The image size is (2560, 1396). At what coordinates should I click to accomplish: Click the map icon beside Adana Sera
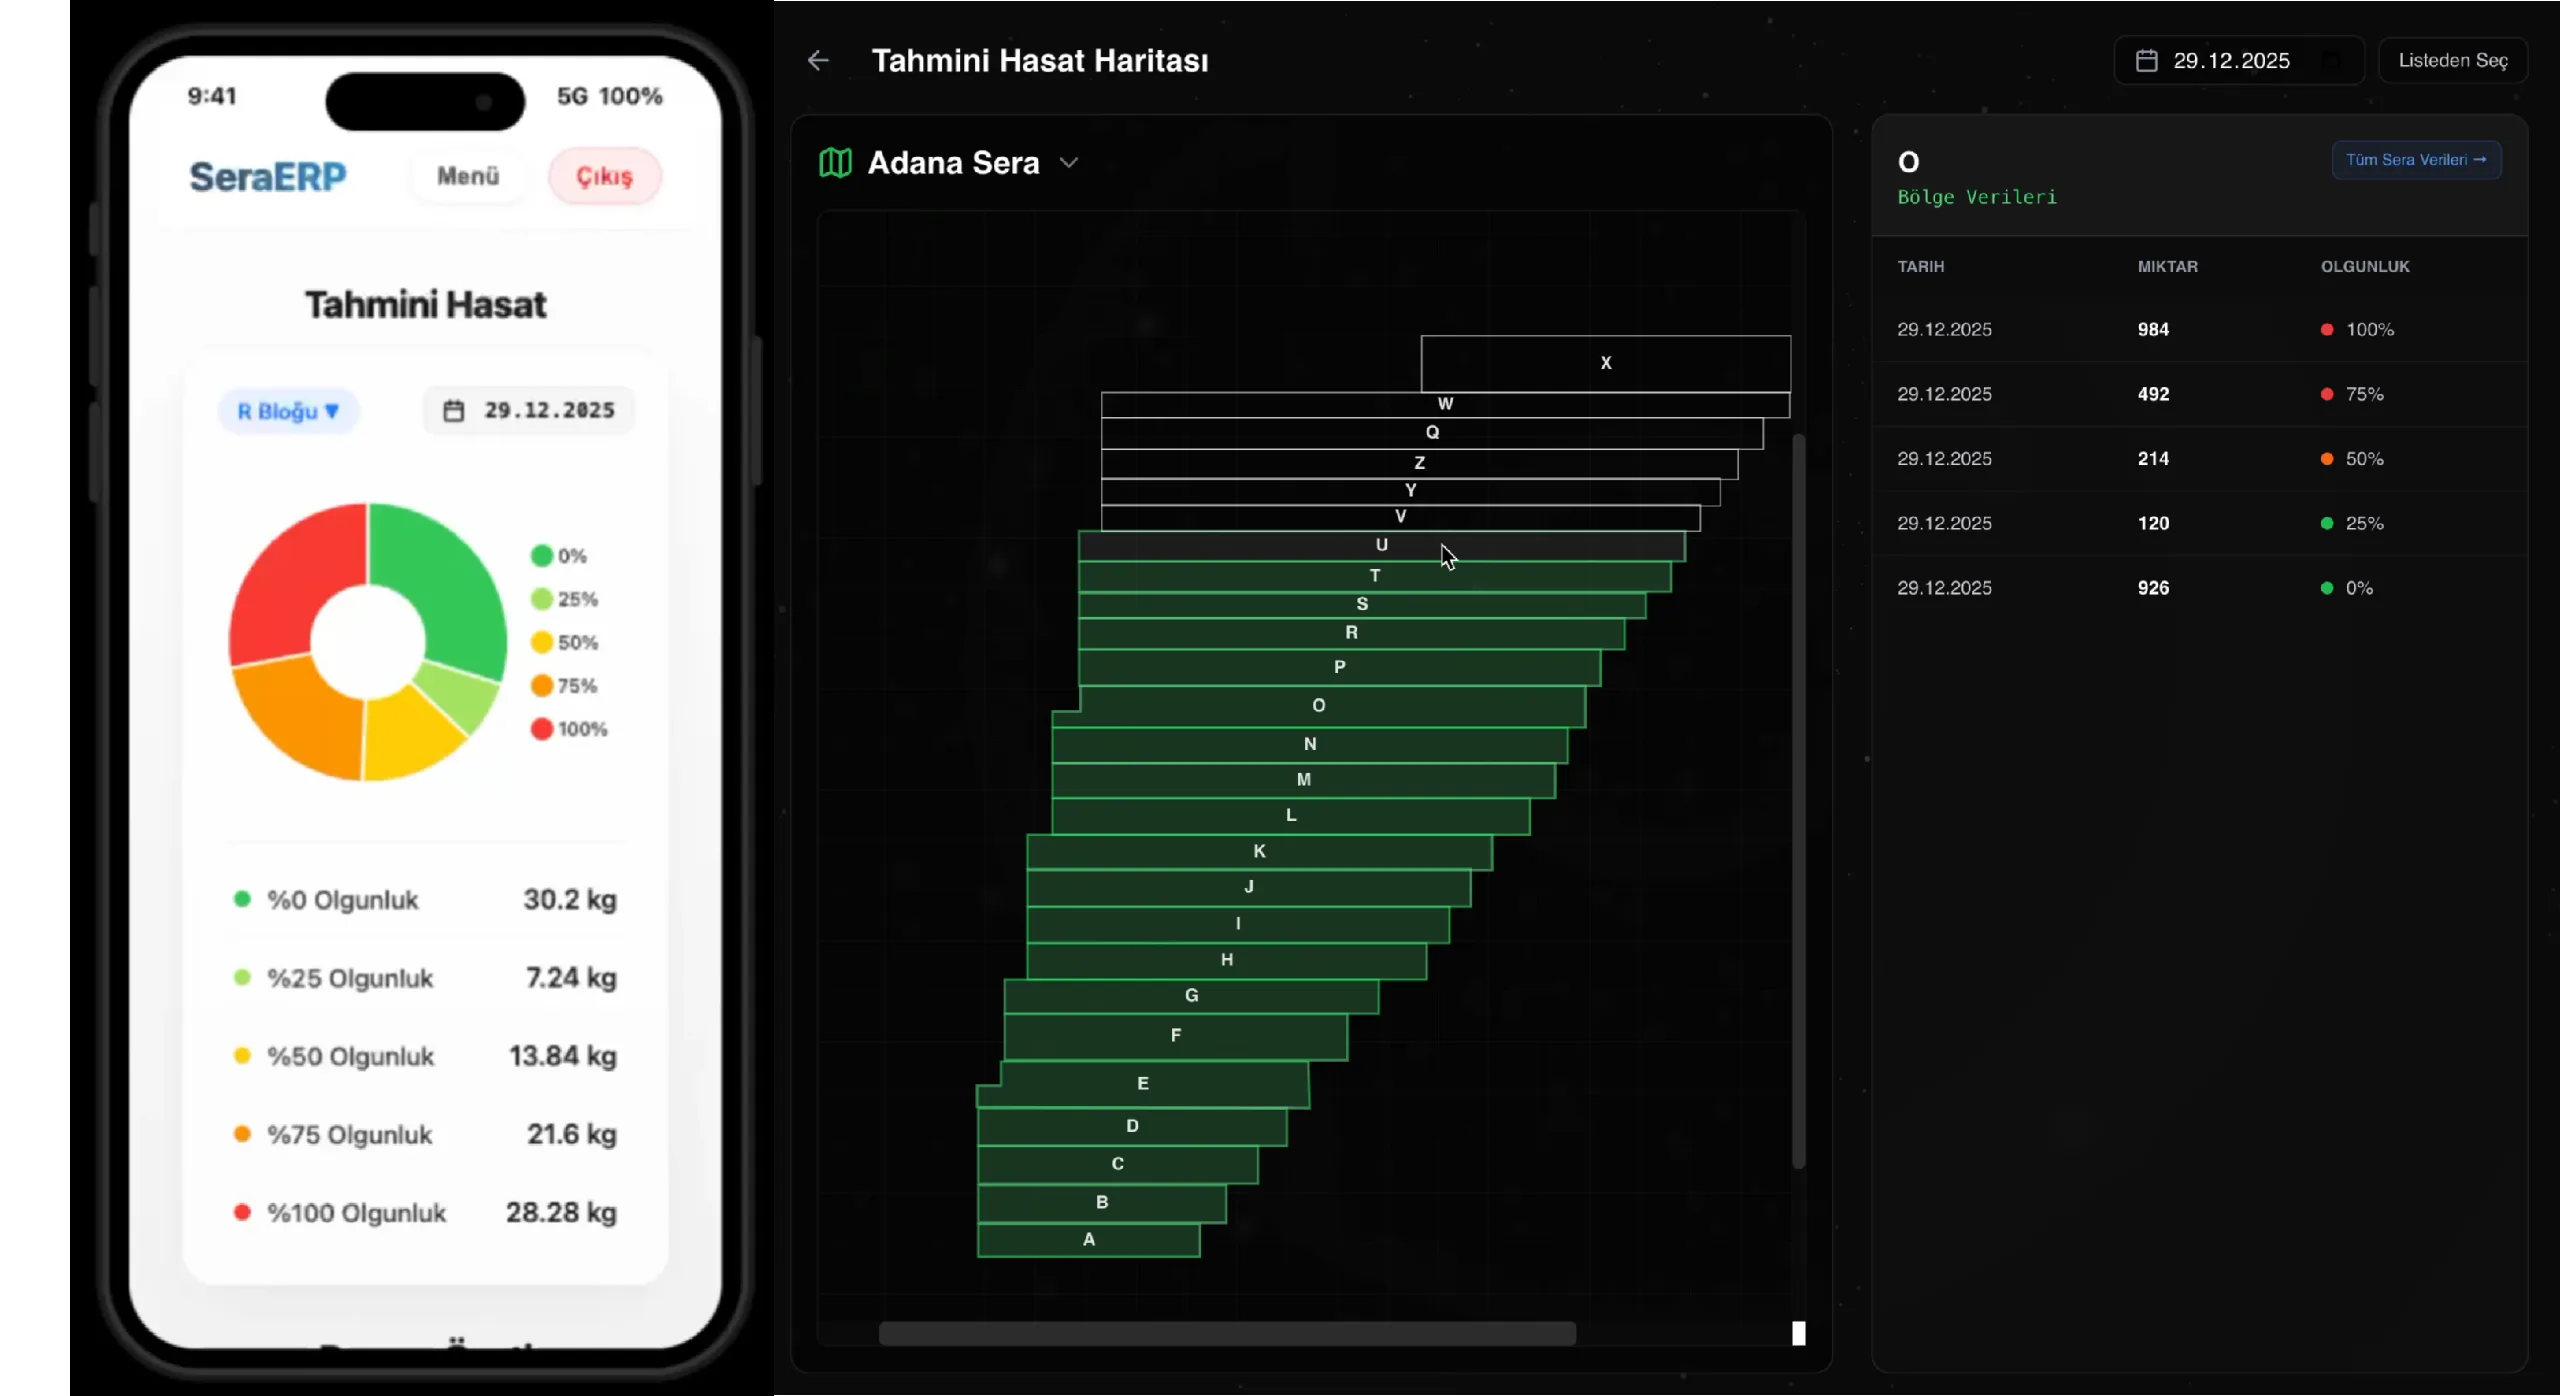(835, 162)
